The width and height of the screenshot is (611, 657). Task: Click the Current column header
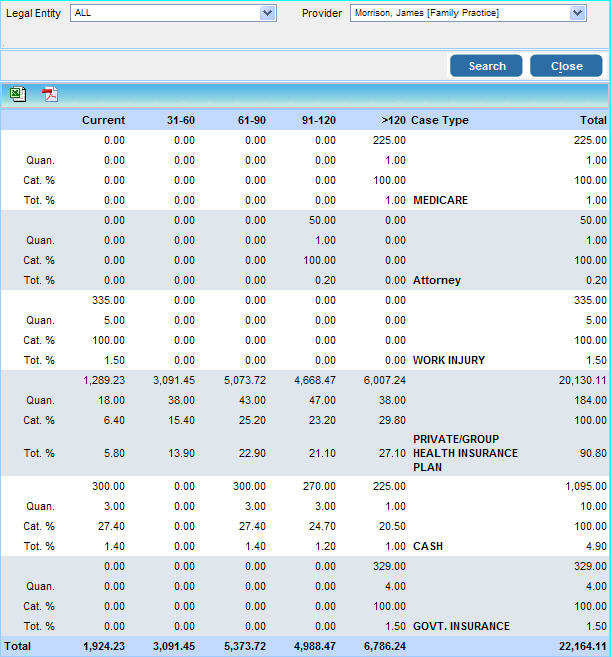[x=103, y=120]
